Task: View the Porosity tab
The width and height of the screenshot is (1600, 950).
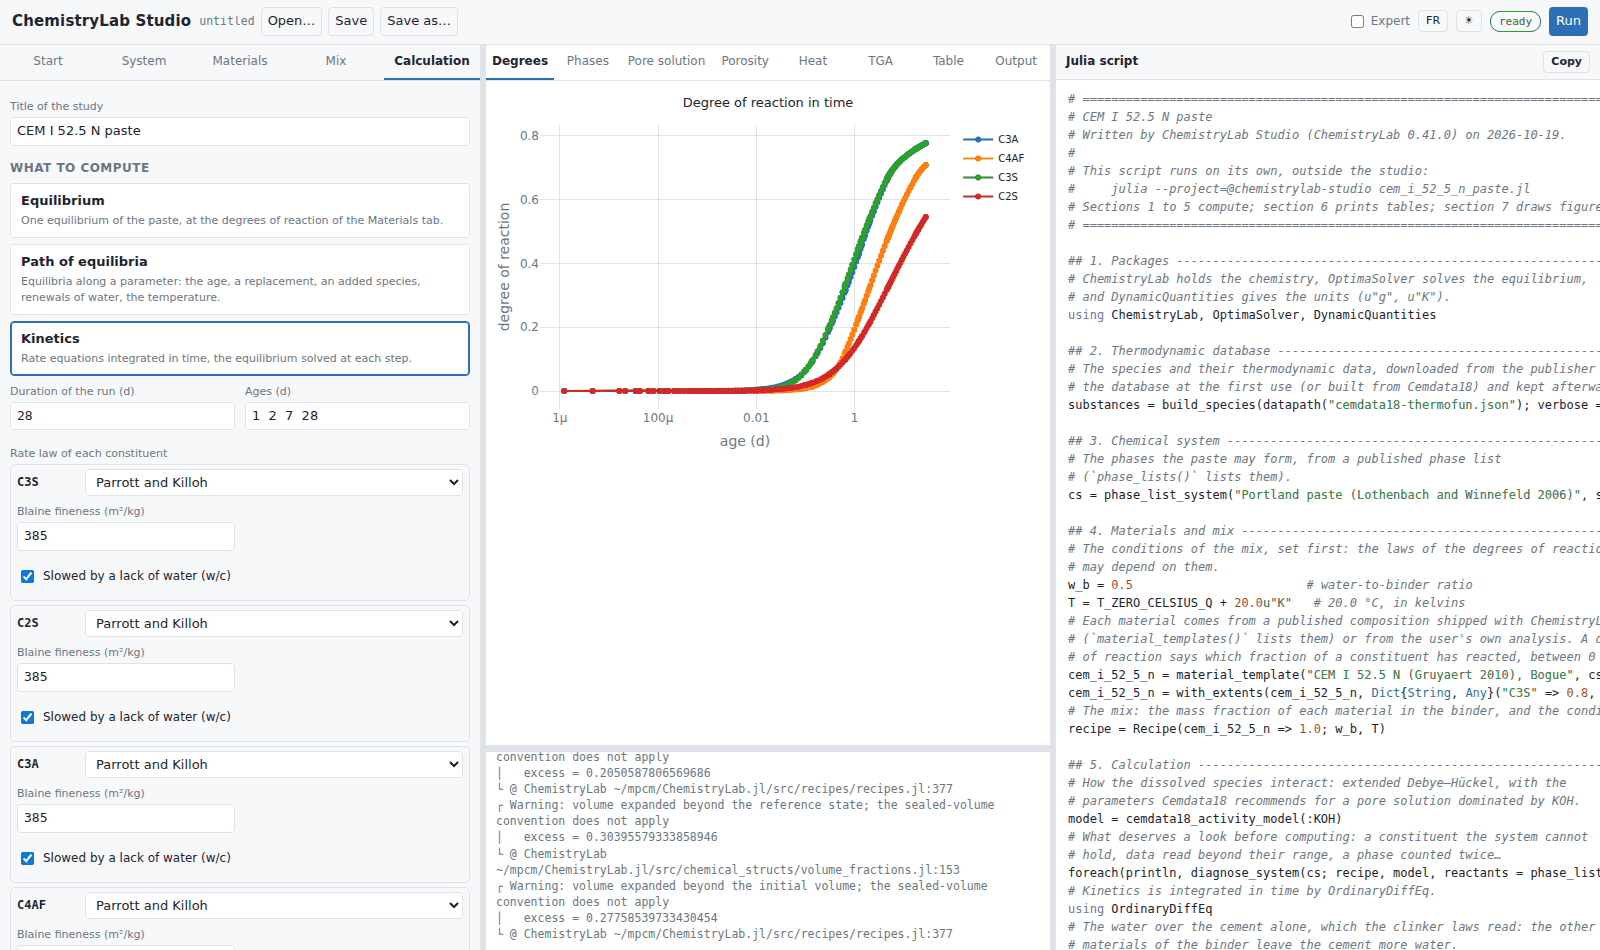Action: [745, 61]
